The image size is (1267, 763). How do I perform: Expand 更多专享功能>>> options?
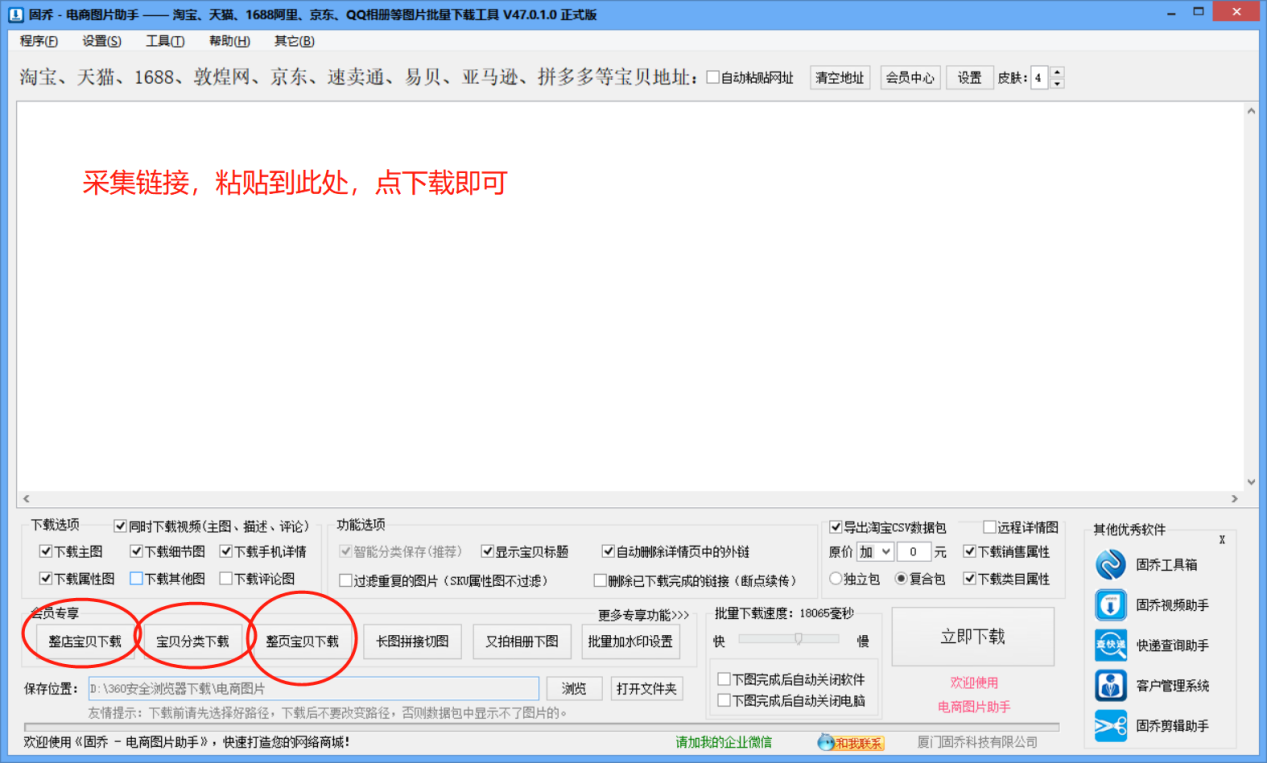644,615
